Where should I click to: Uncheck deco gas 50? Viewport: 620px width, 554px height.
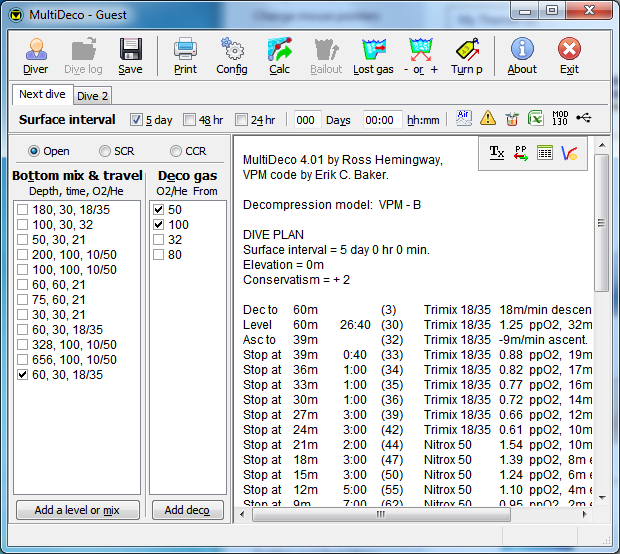(159, 210)
